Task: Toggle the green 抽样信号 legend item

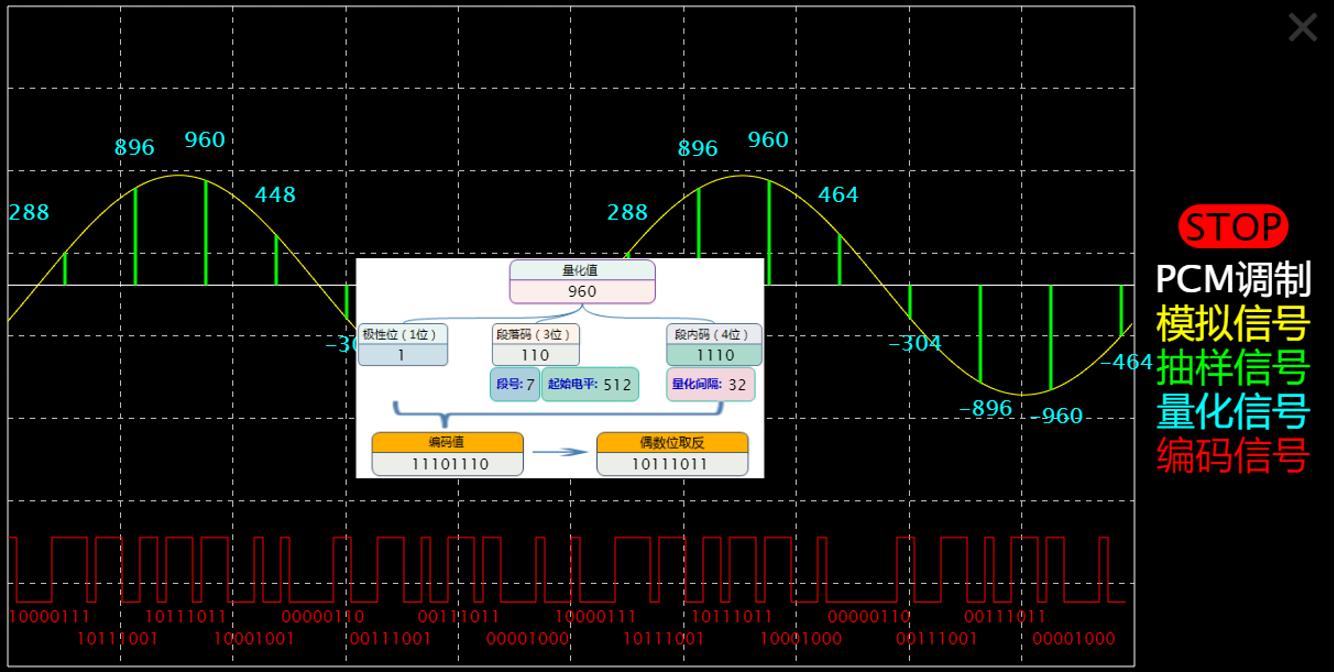Action: click(x=1232, y=368)
